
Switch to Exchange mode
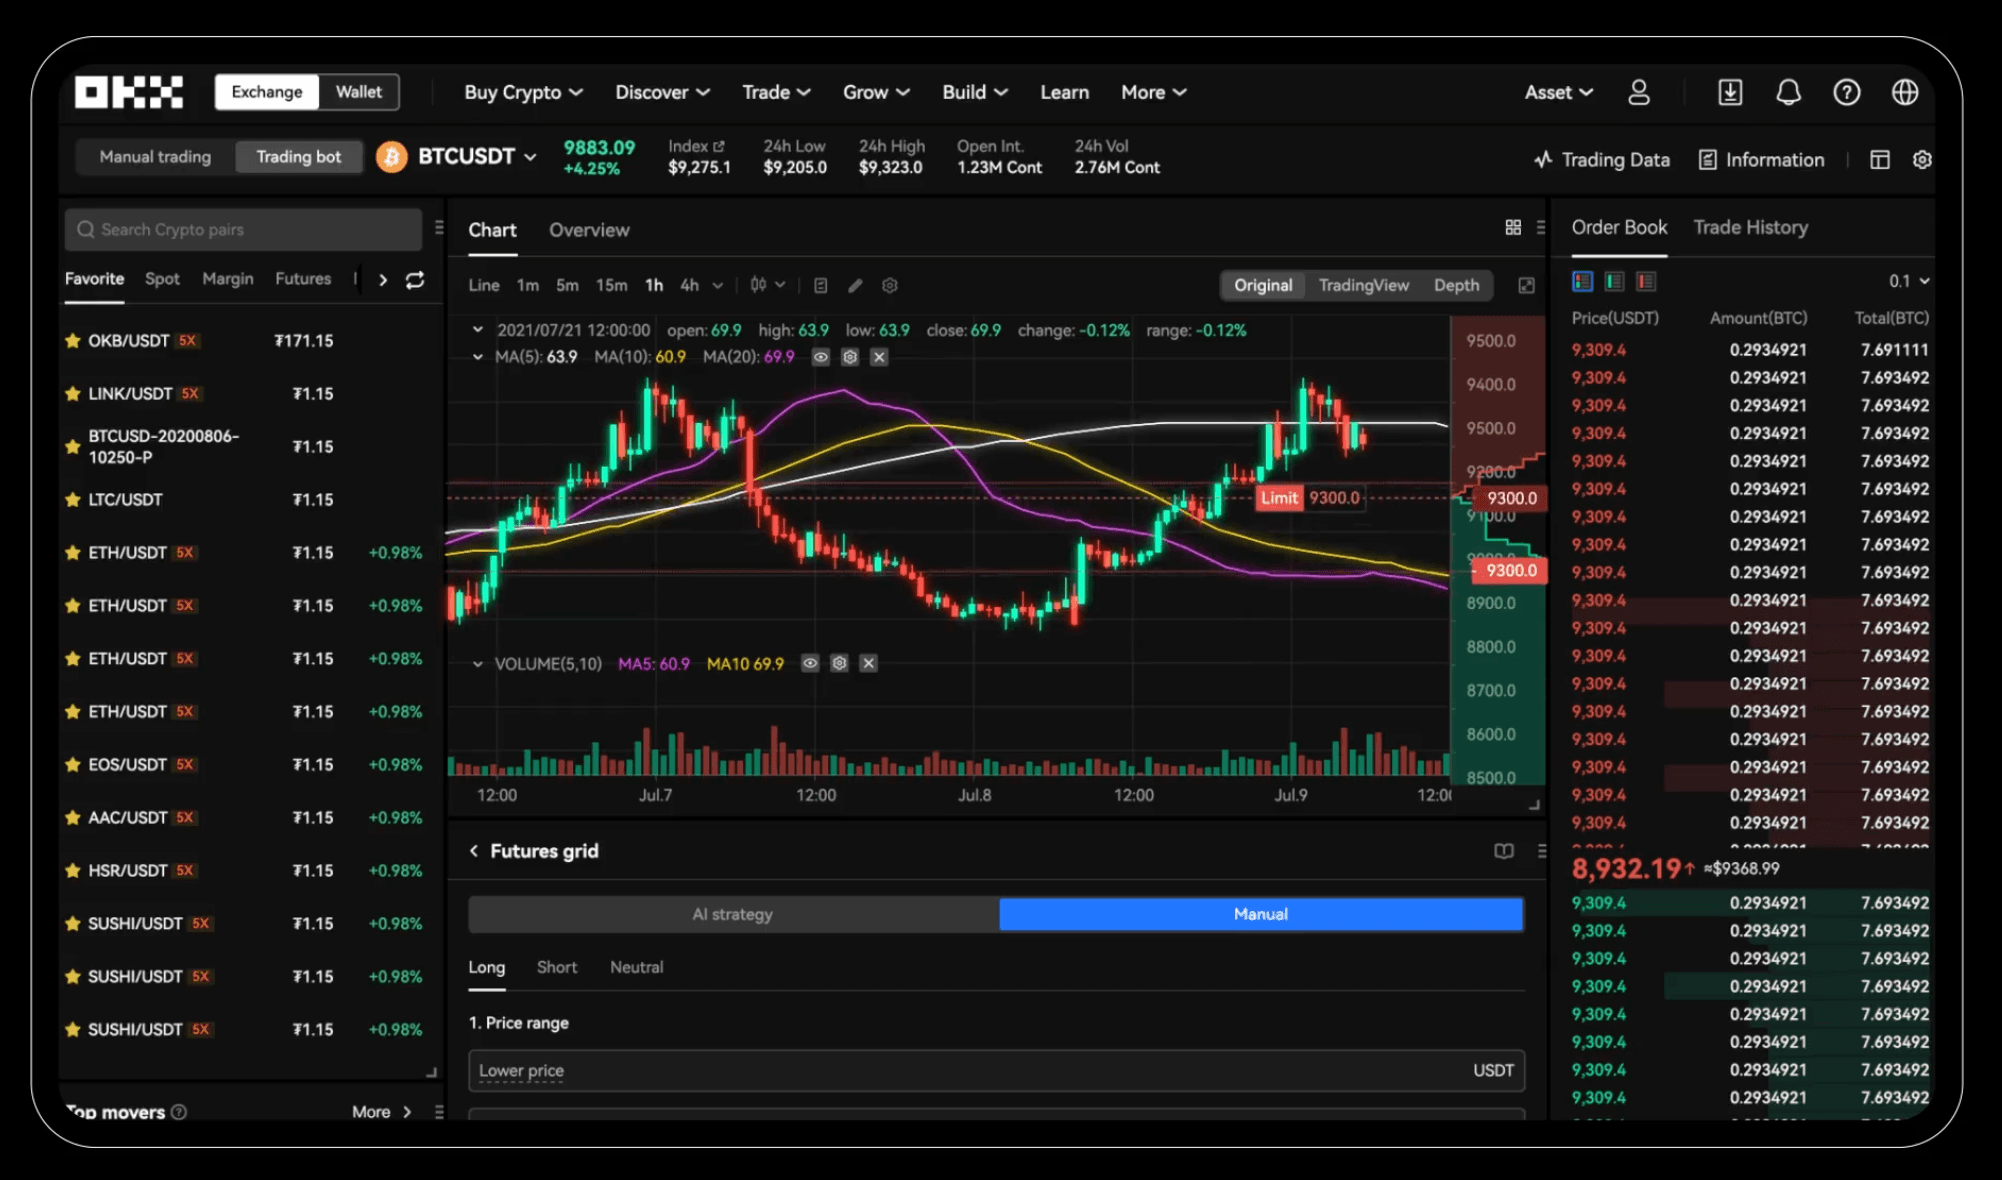coord(267,92)
